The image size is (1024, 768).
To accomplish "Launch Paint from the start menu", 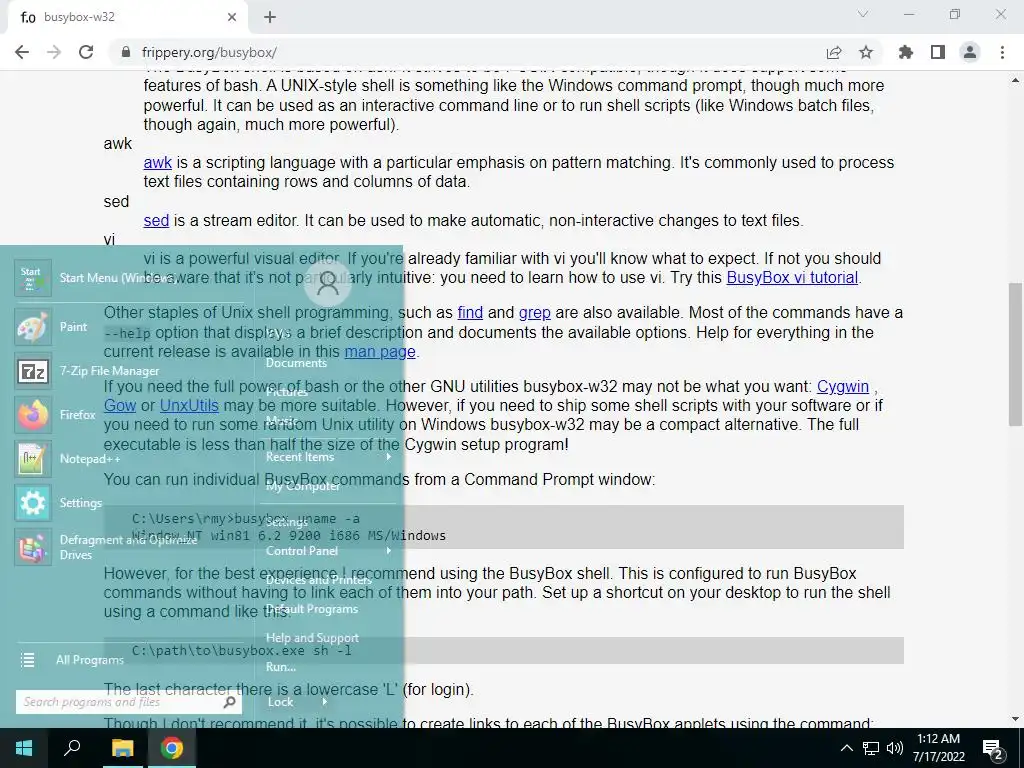I will point(33,327).
